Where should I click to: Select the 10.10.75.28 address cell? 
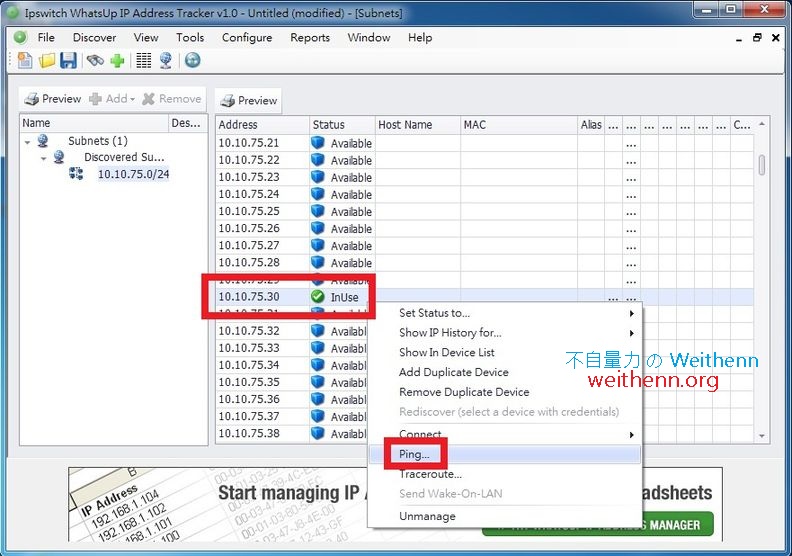263,263
